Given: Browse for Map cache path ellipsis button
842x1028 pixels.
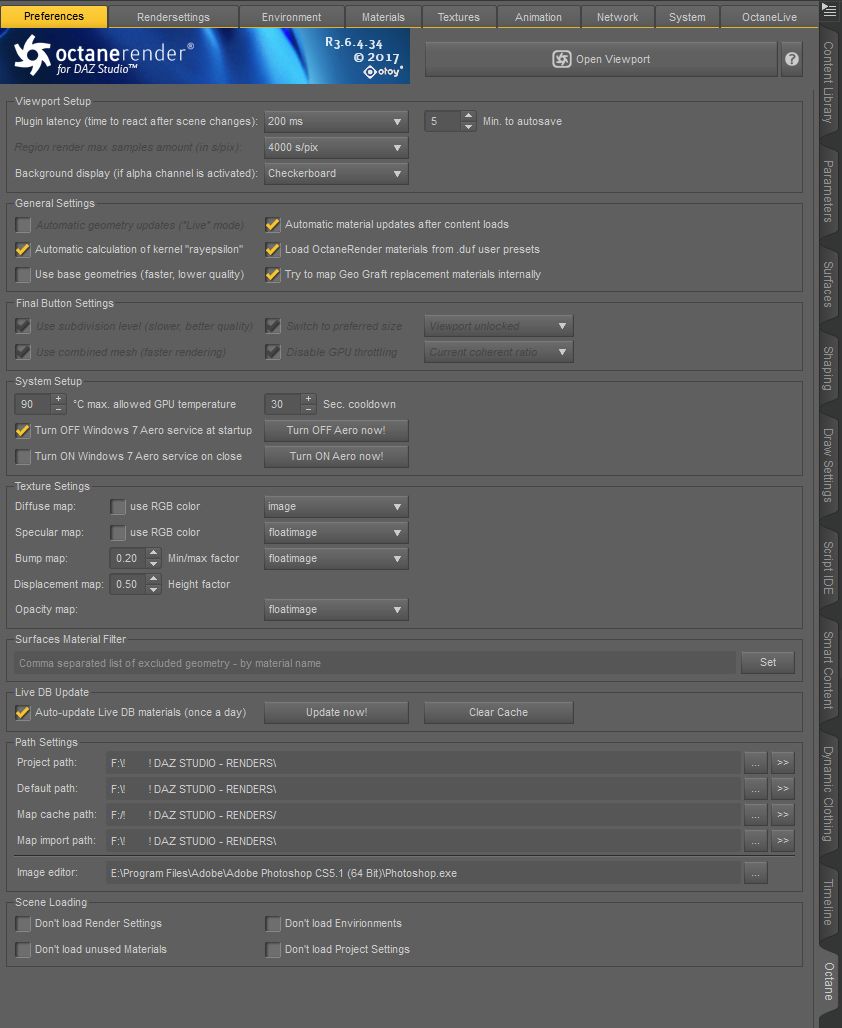Looking at the screenshot, I should coord(755,815).
